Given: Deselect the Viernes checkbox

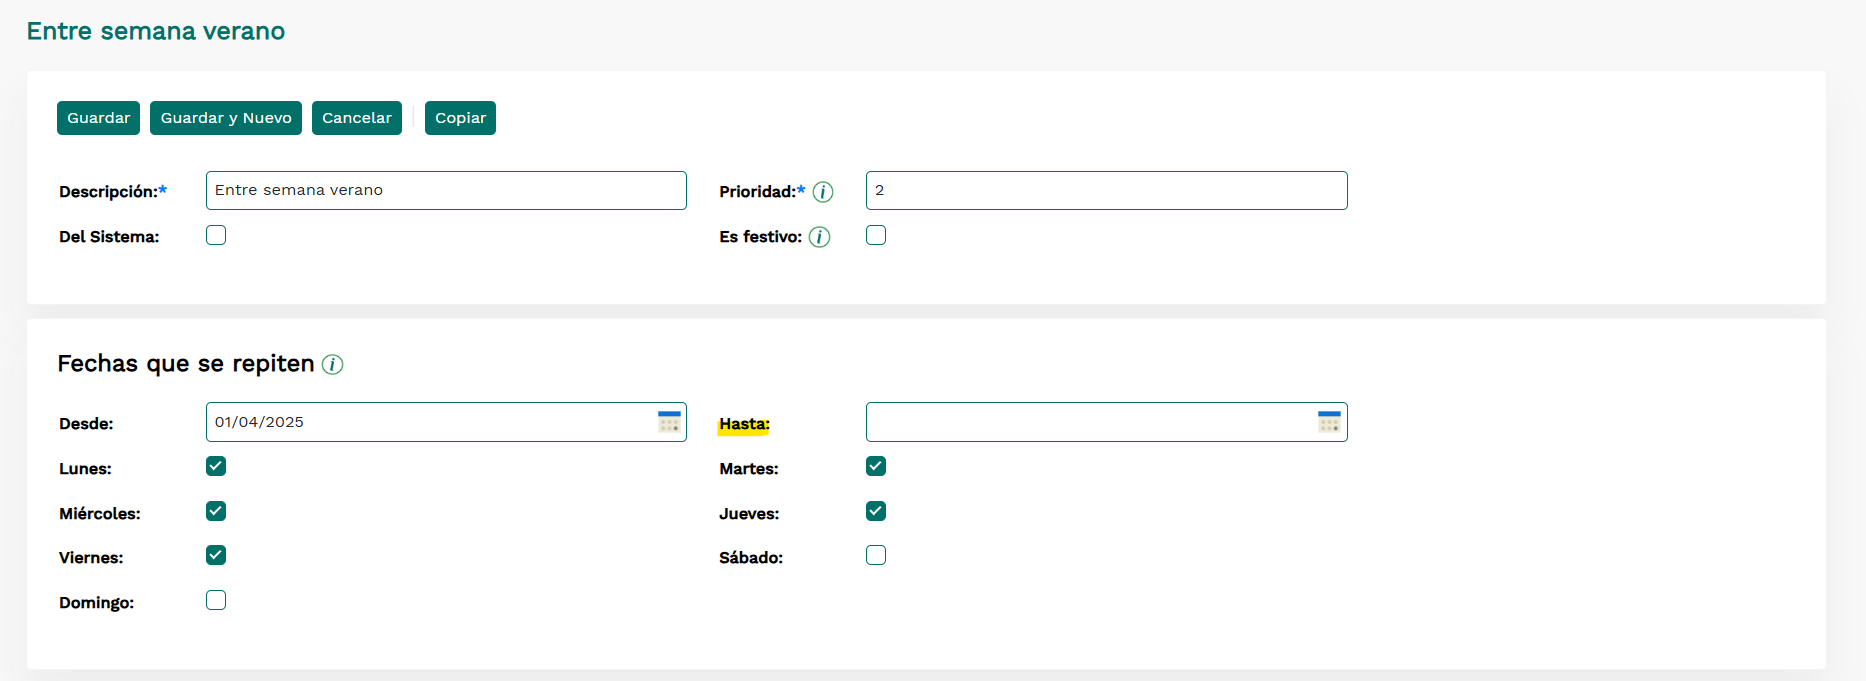Looking at the screenshot, I should (216, 555).
